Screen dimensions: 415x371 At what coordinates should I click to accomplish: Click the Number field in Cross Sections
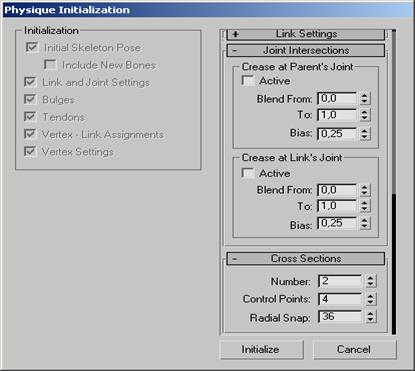[340, 281]
